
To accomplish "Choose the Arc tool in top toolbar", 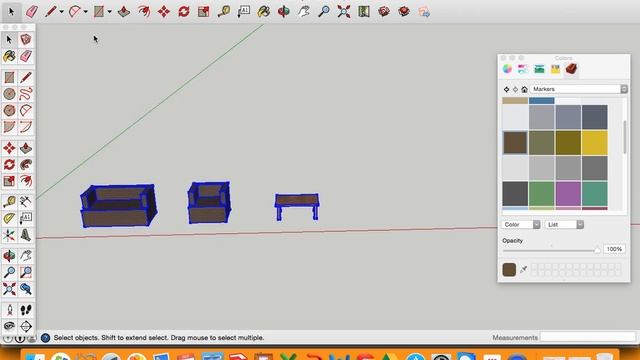I will click(x=74, y=11).
